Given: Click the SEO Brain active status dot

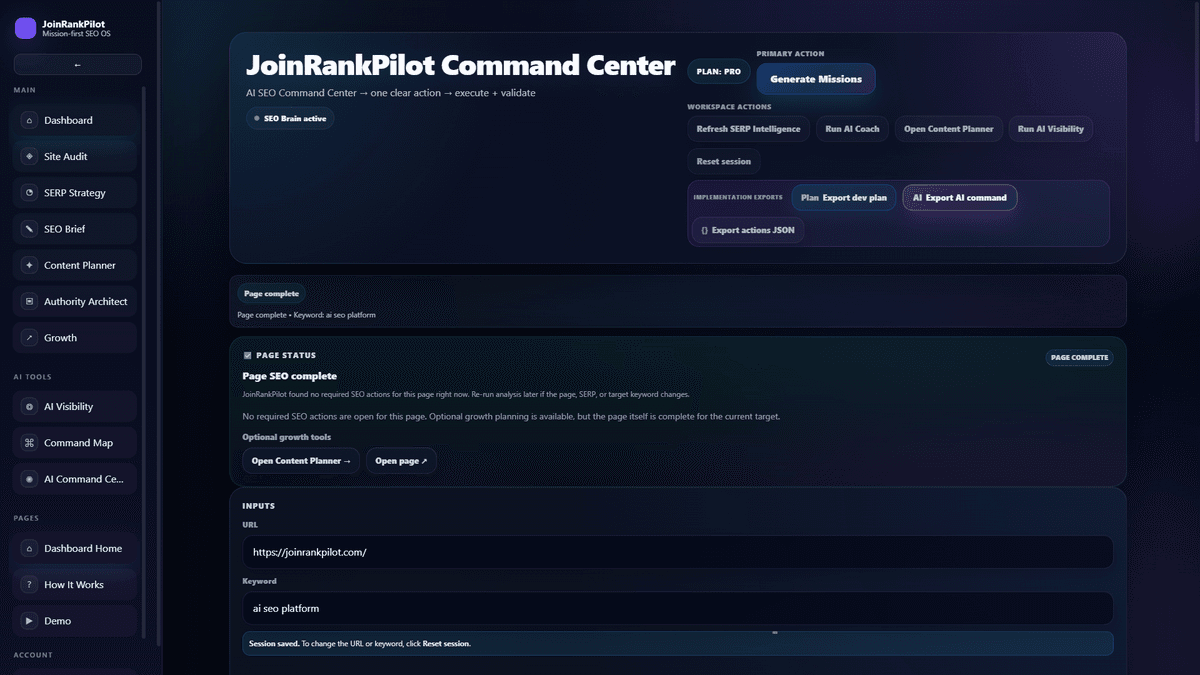Looking at the screenshot, I should [257, 118].
